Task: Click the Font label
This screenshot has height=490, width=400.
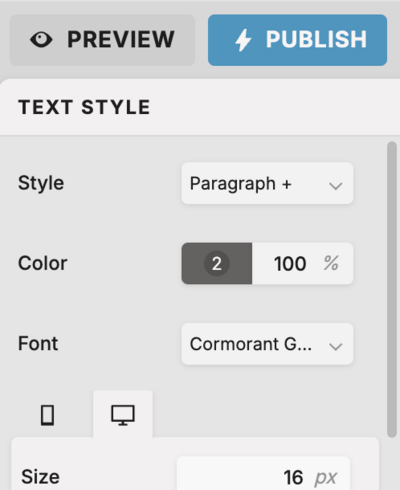Action: [x=38, y=344]
